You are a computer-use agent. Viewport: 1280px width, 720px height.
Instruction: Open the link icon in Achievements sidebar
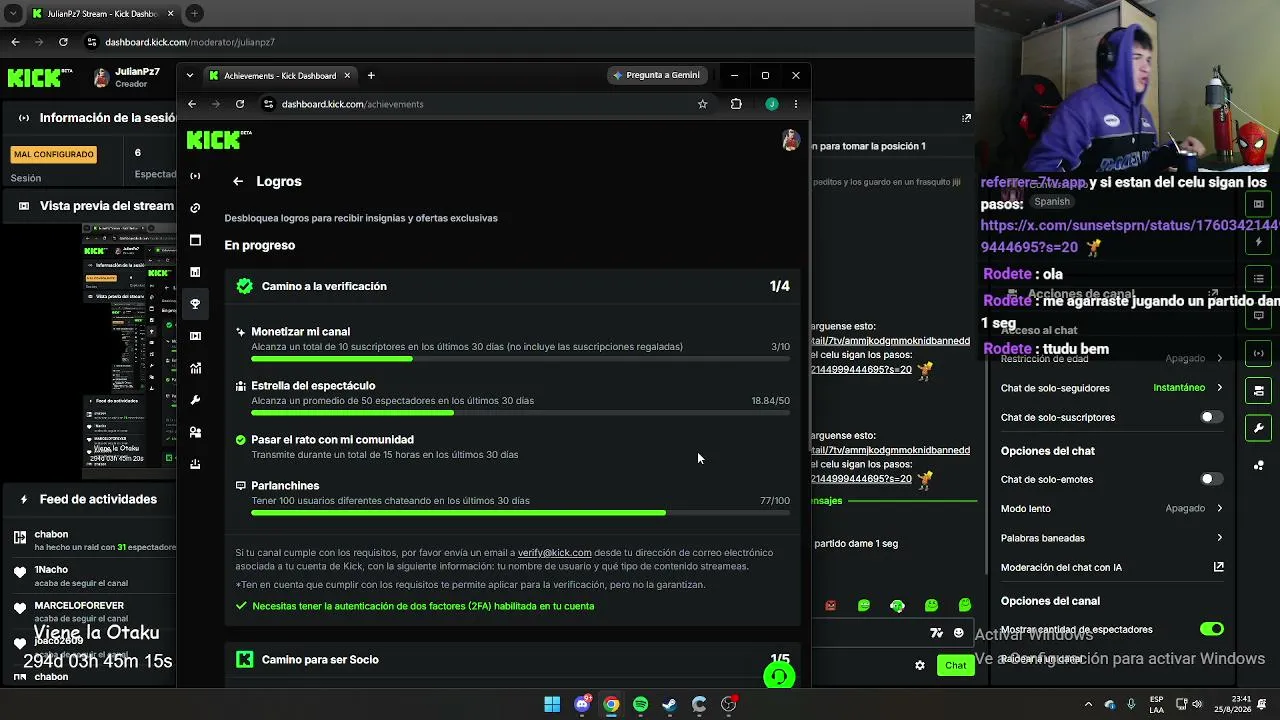click(195, 208)
